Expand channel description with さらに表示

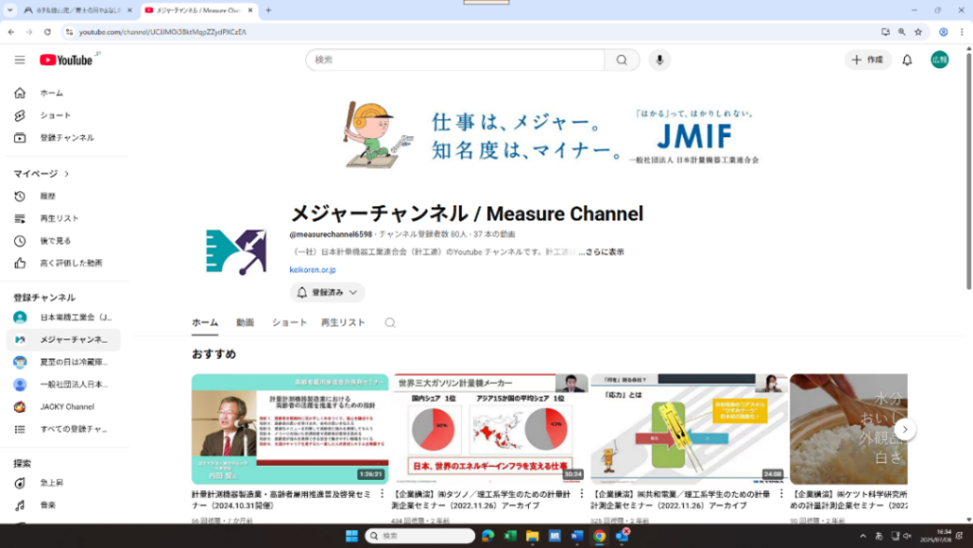(601, 252)
